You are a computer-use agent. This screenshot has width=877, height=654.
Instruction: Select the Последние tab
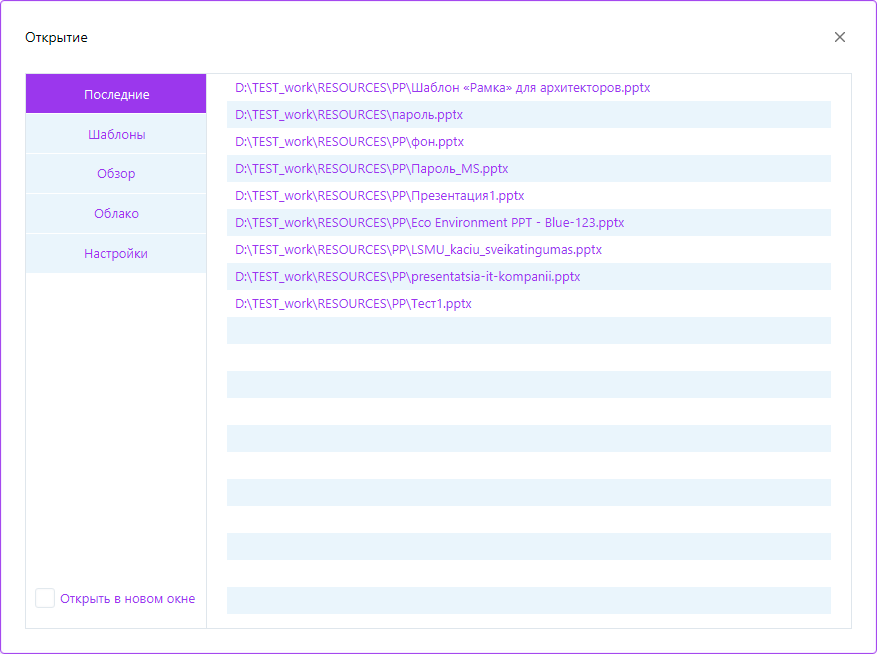pyautogui.click(x=116, y=94)
